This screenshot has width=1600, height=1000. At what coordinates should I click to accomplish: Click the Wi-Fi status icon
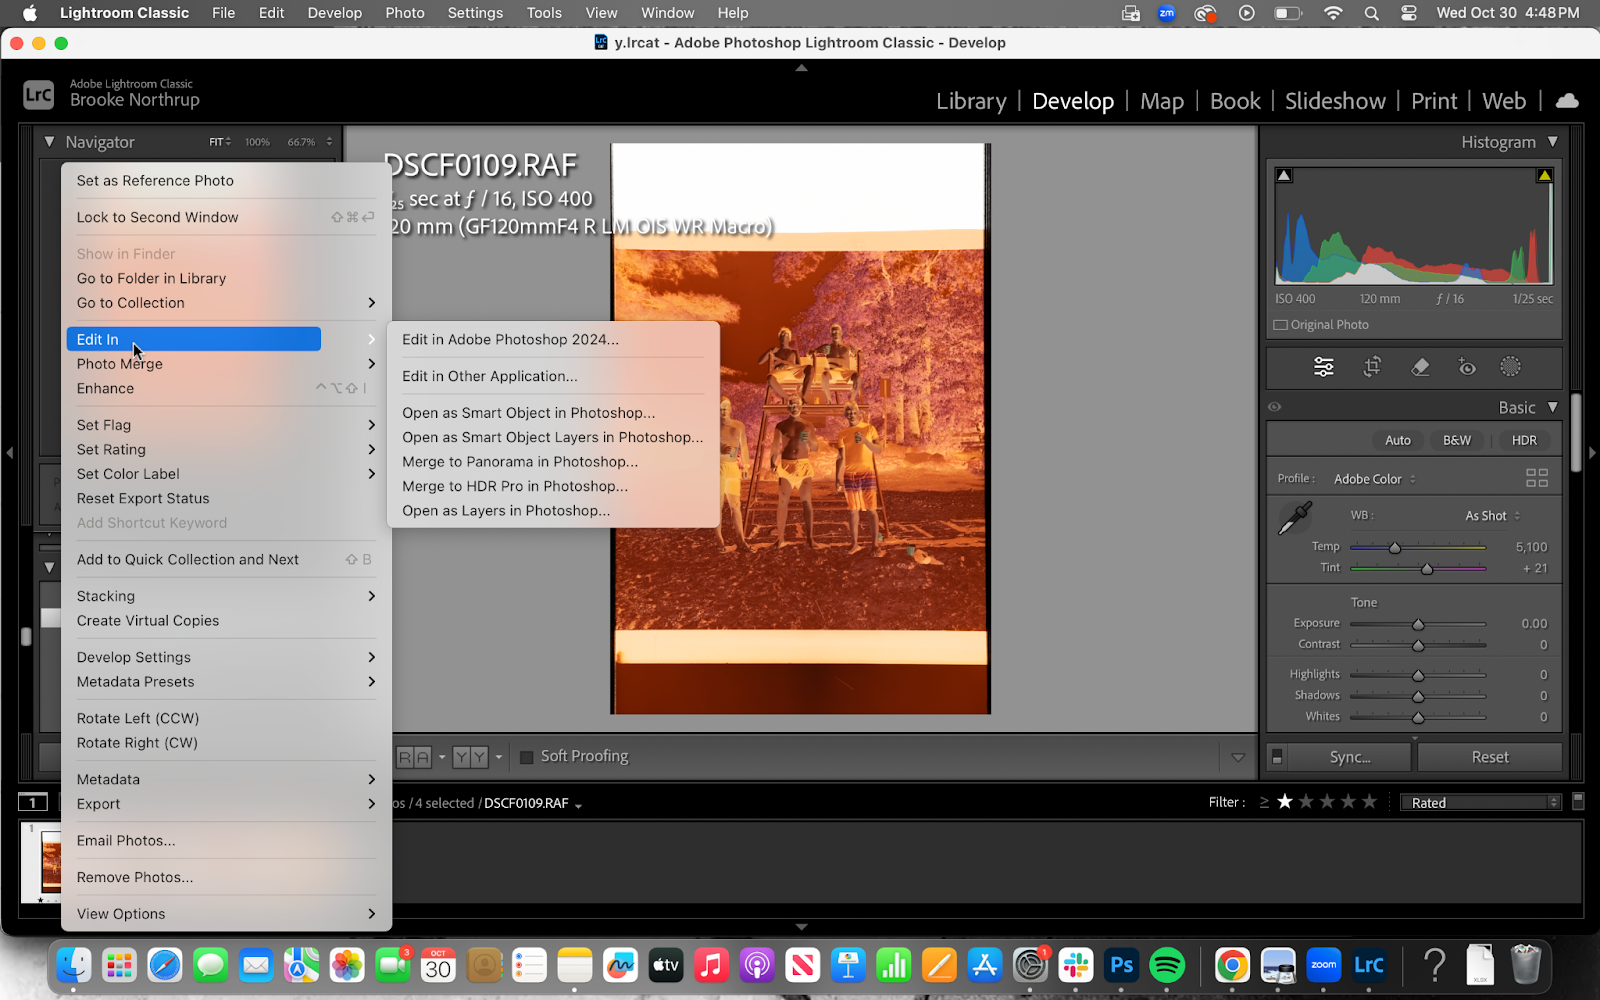[x=1333, y=13]
